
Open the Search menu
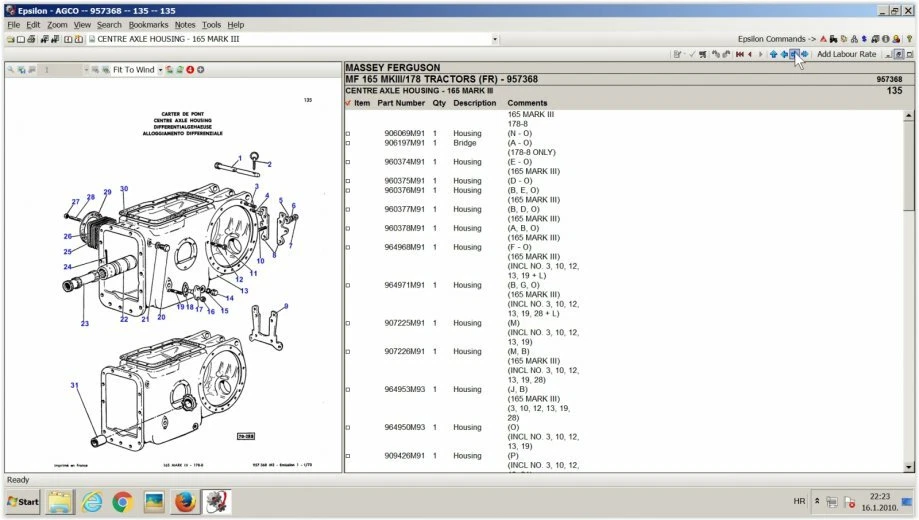(109, 25)
